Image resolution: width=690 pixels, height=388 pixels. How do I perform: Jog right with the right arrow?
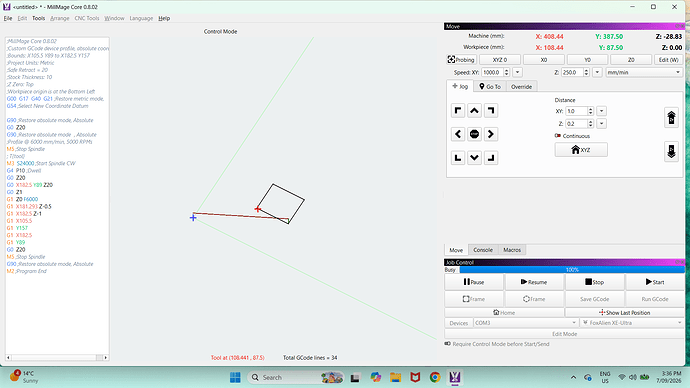(491, 134)
